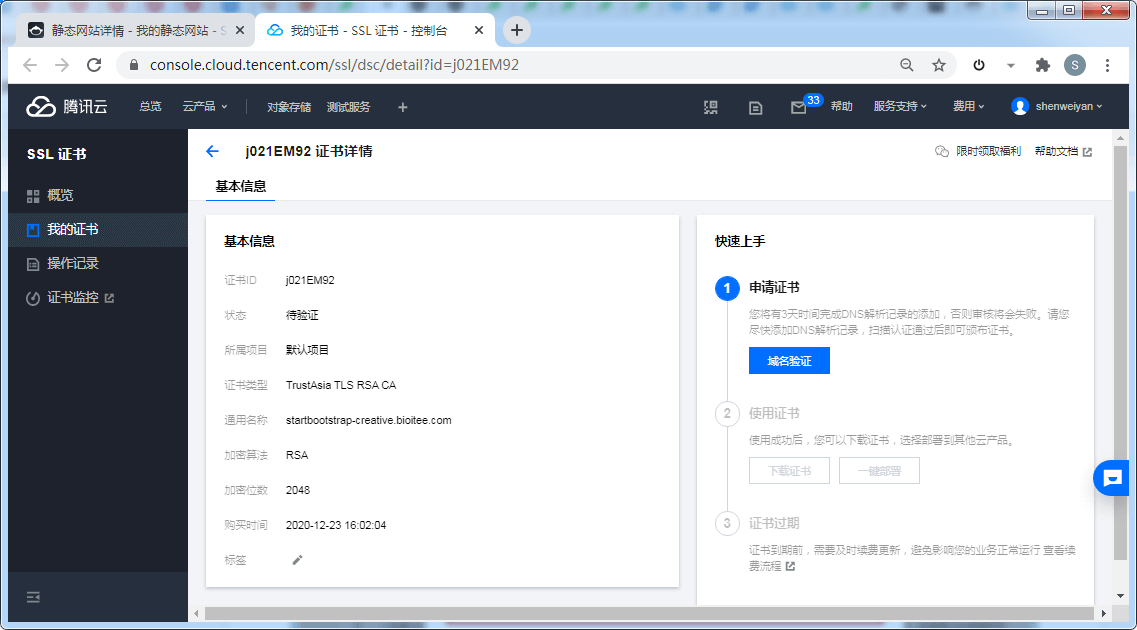This screenshot has height=630, width=1137.
Task: Open 总览 in top navigation
Action: [x=150, y=107]
